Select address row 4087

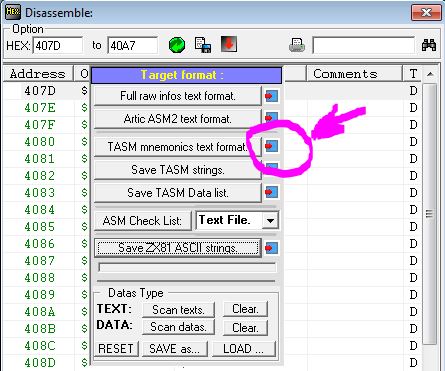coord(40,261)
